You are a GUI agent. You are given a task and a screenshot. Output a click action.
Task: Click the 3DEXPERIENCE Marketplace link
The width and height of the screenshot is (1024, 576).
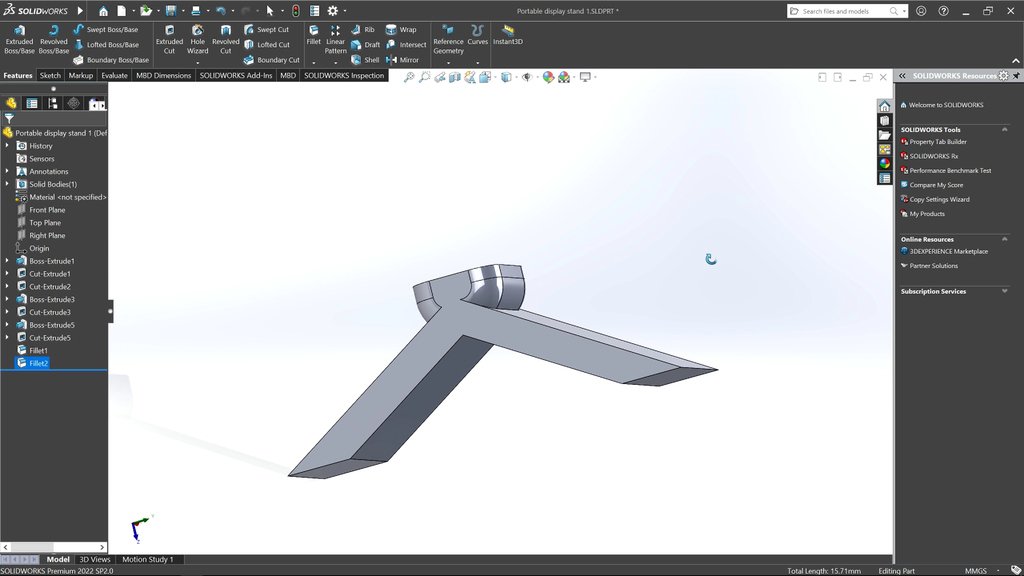[948, 251]
